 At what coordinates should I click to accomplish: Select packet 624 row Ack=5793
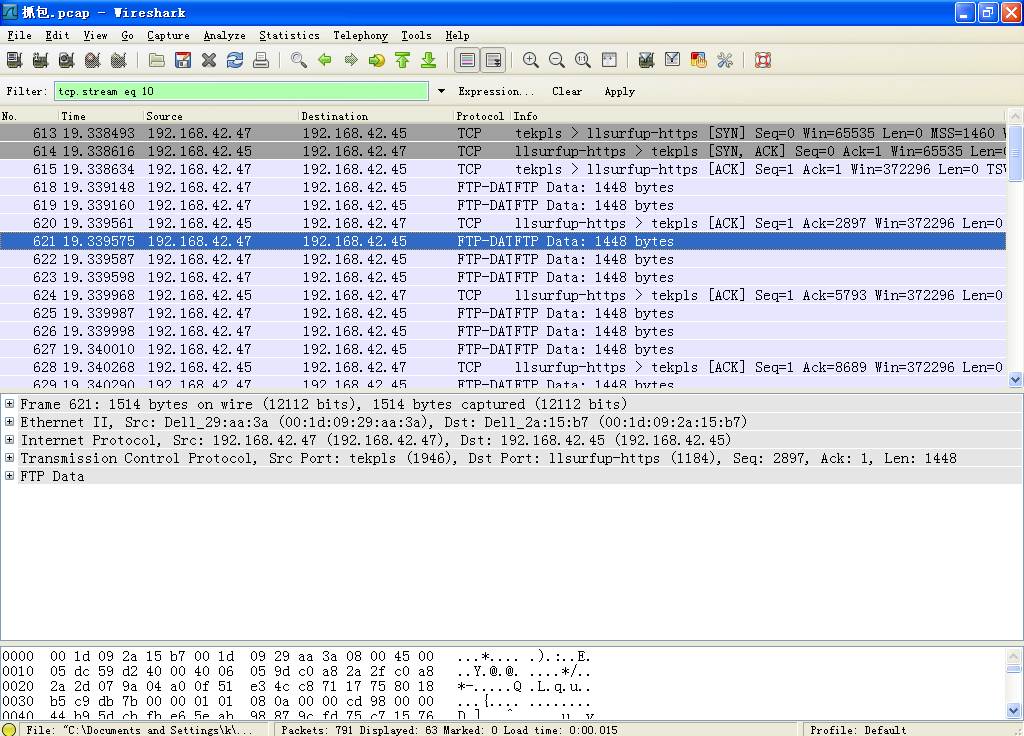point(503,295)
